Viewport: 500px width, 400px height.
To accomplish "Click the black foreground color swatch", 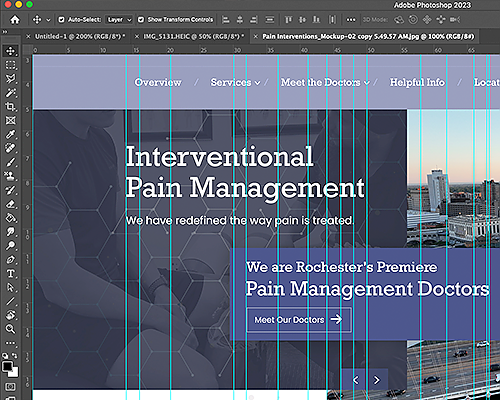I will pyautogui.click(x=7, y=366).
